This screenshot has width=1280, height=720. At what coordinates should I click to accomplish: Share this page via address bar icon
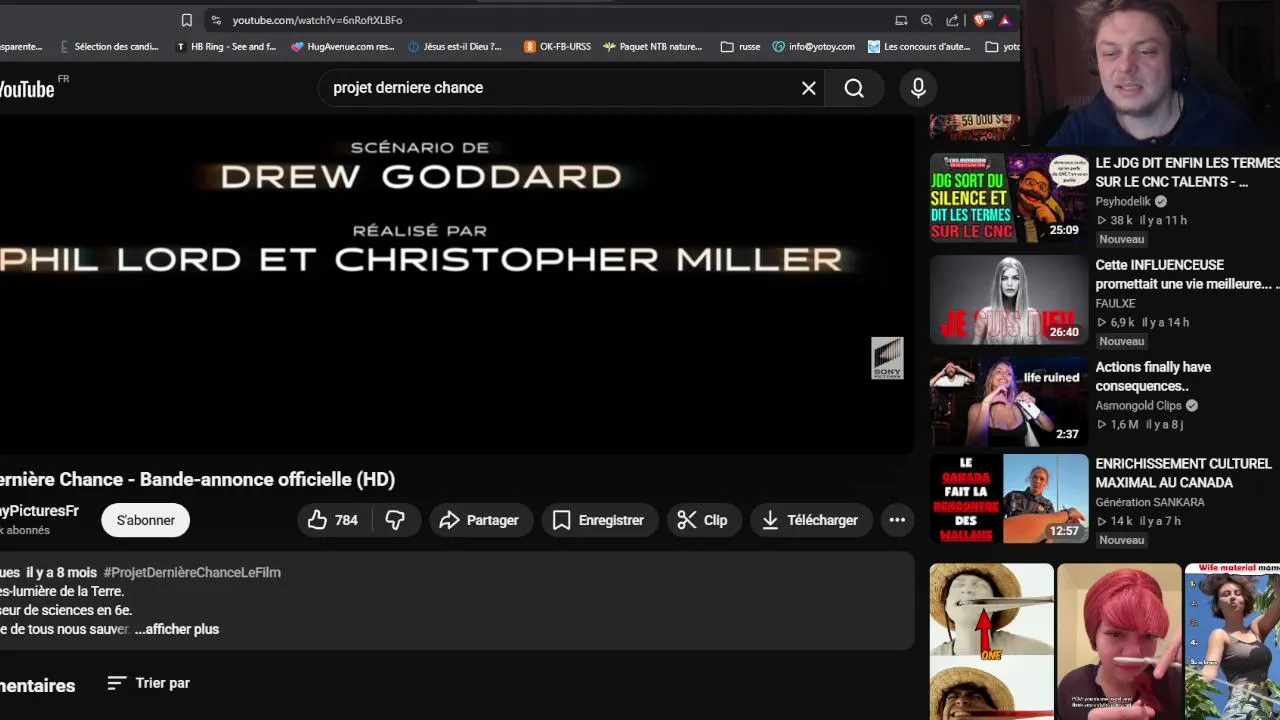point(952,20)
